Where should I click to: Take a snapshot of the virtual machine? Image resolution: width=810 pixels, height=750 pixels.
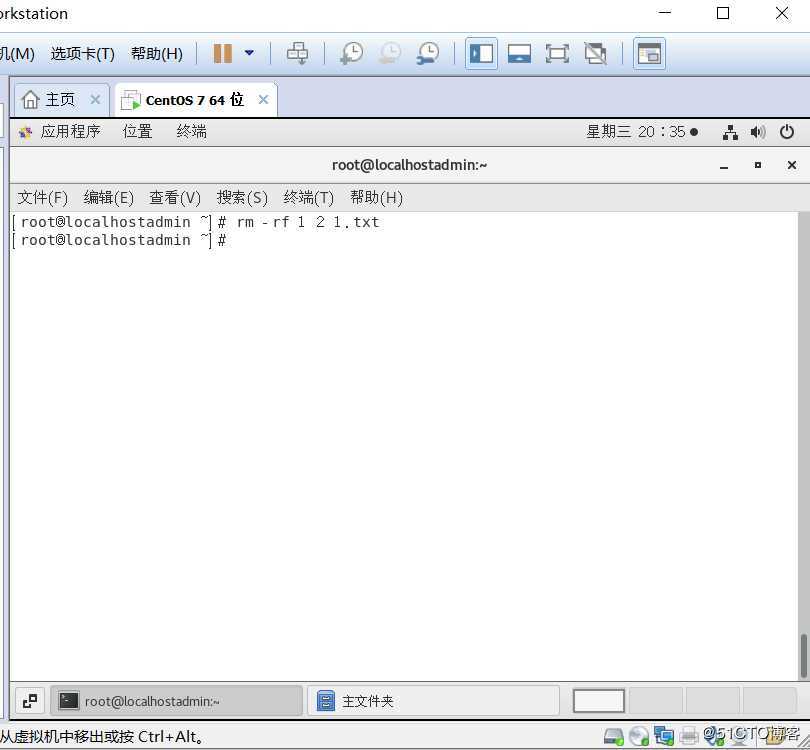(x=352, y=53)
